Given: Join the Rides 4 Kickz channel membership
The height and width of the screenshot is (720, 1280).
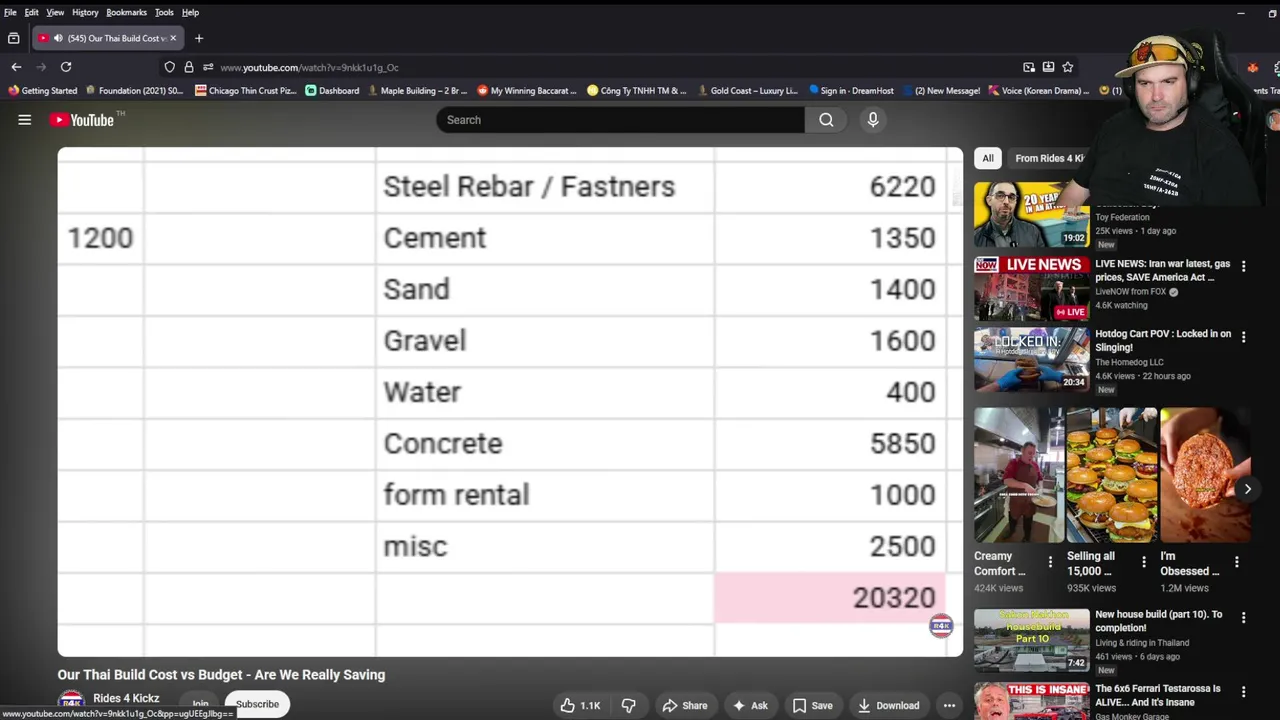Looking at the screenshot, I should pyautogui.click(x=200, y=705).
